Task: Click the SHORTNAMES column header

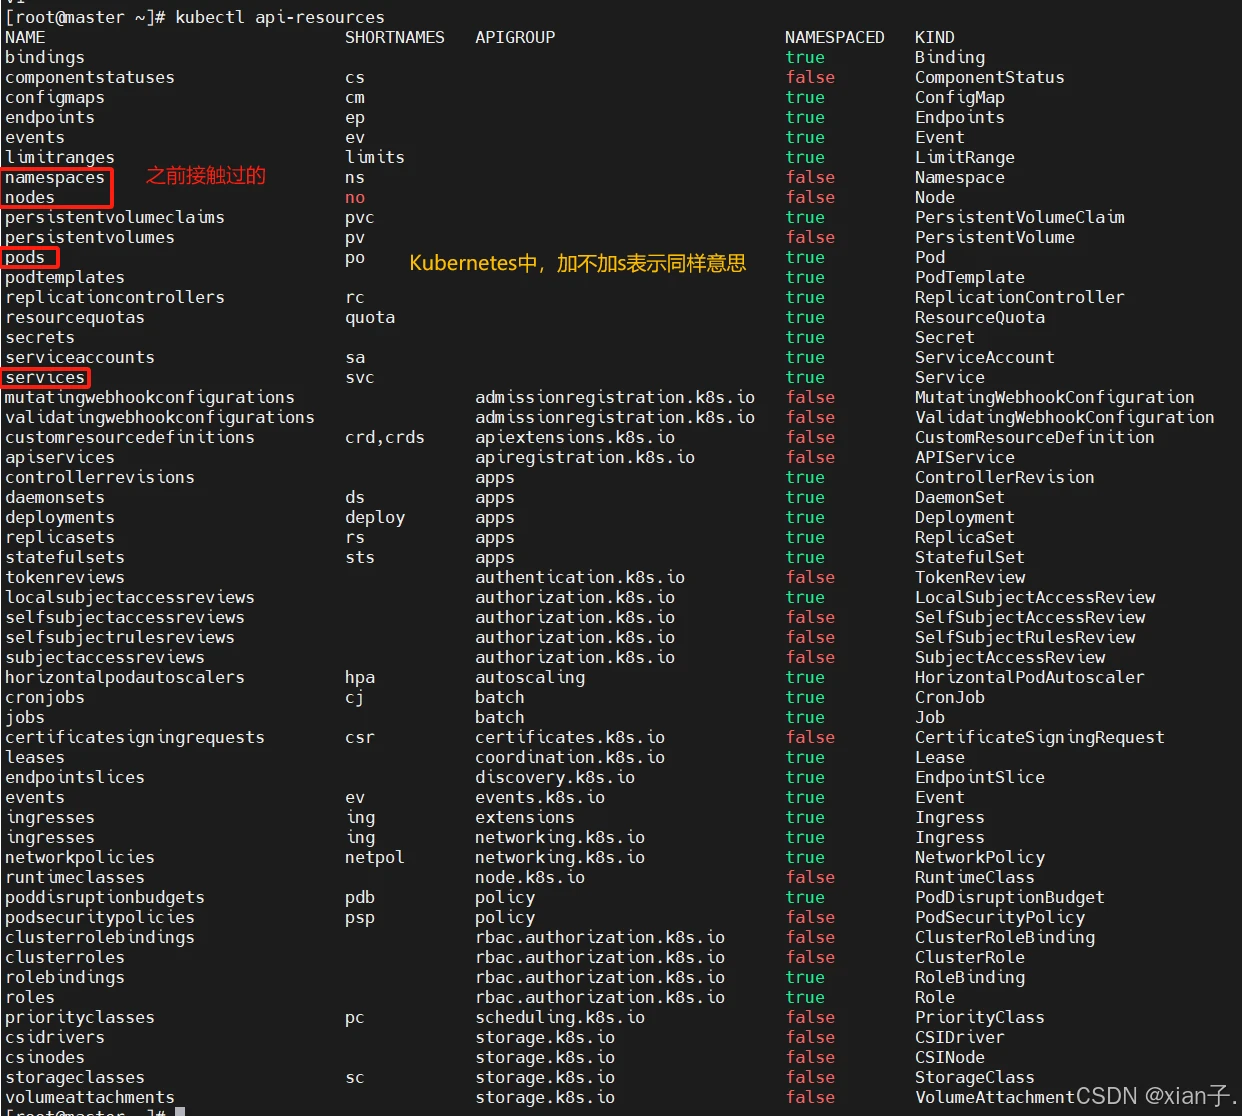Action: click(395, 38)
